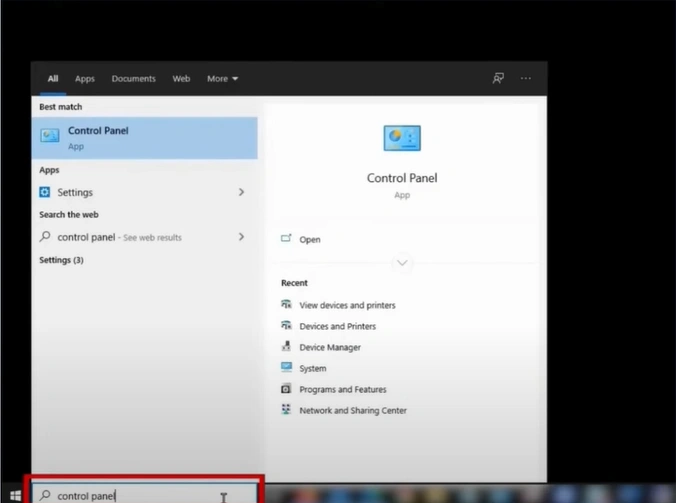The height and width of the screenshot is (503, 676).
Task: Expand the Settings app result arrow
Action: pos(241,192)
